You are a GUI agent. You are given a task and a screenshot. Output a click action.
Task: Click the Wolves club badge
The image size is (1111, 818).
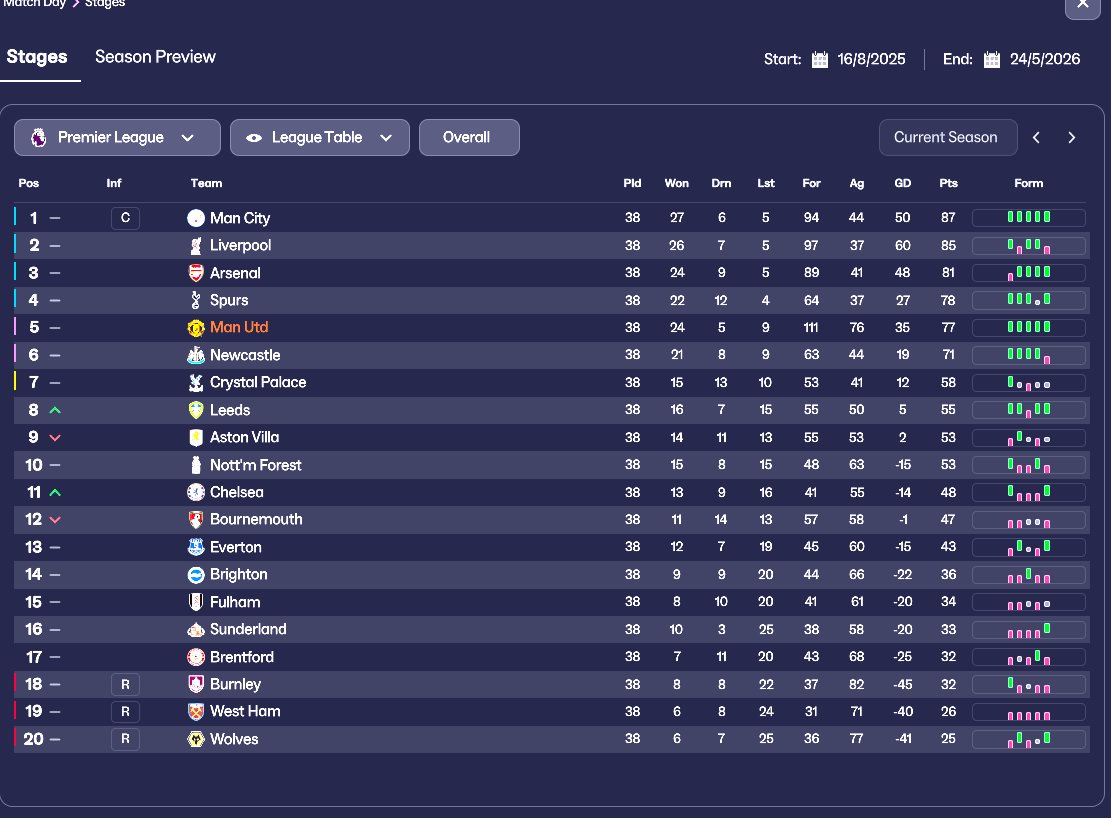(196, 739)
